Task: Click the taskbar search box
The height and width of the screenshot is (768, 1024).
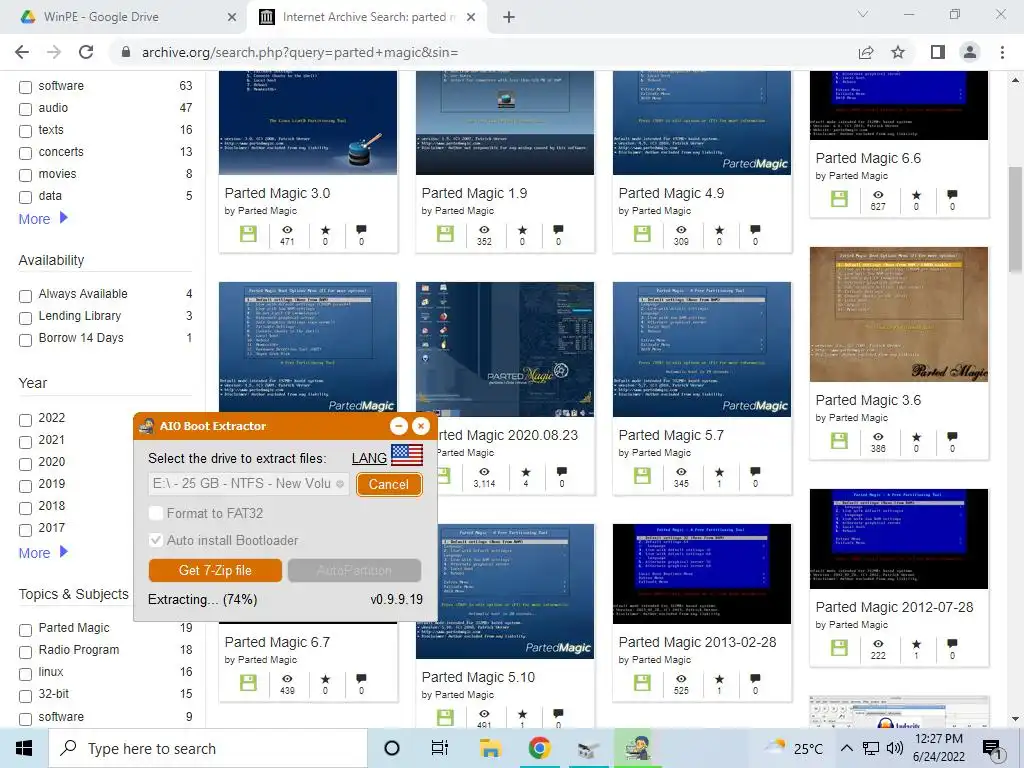Action: pos(208,748)
